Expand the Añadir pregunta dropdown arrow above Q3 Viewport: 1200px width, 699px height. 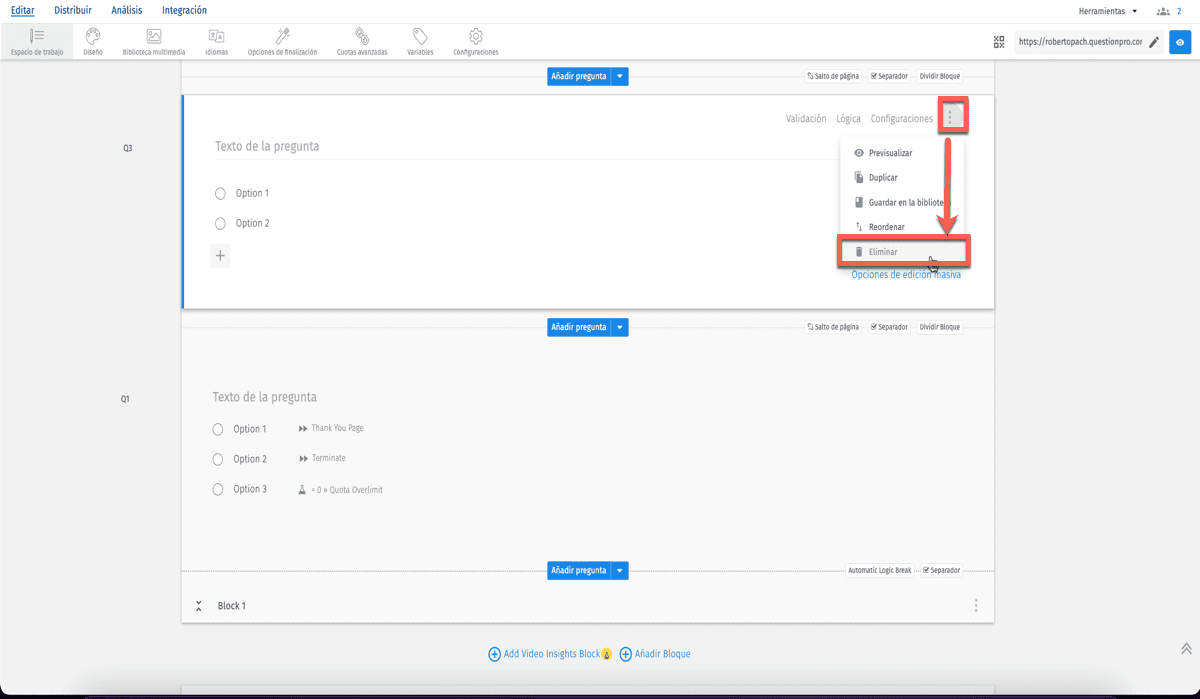click(620, 76)
